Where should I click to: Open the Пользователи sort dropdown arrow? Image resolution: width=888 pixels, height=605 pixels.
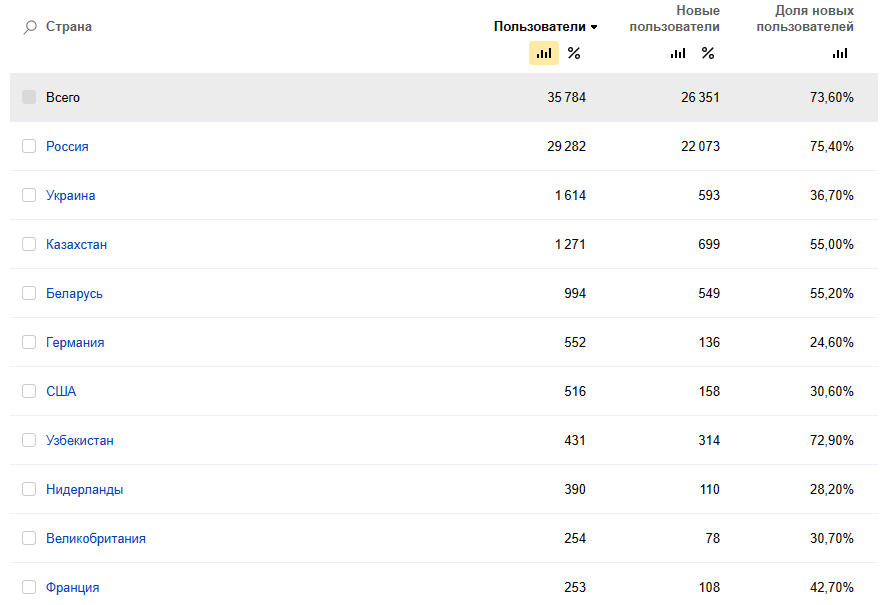[594, 27]
